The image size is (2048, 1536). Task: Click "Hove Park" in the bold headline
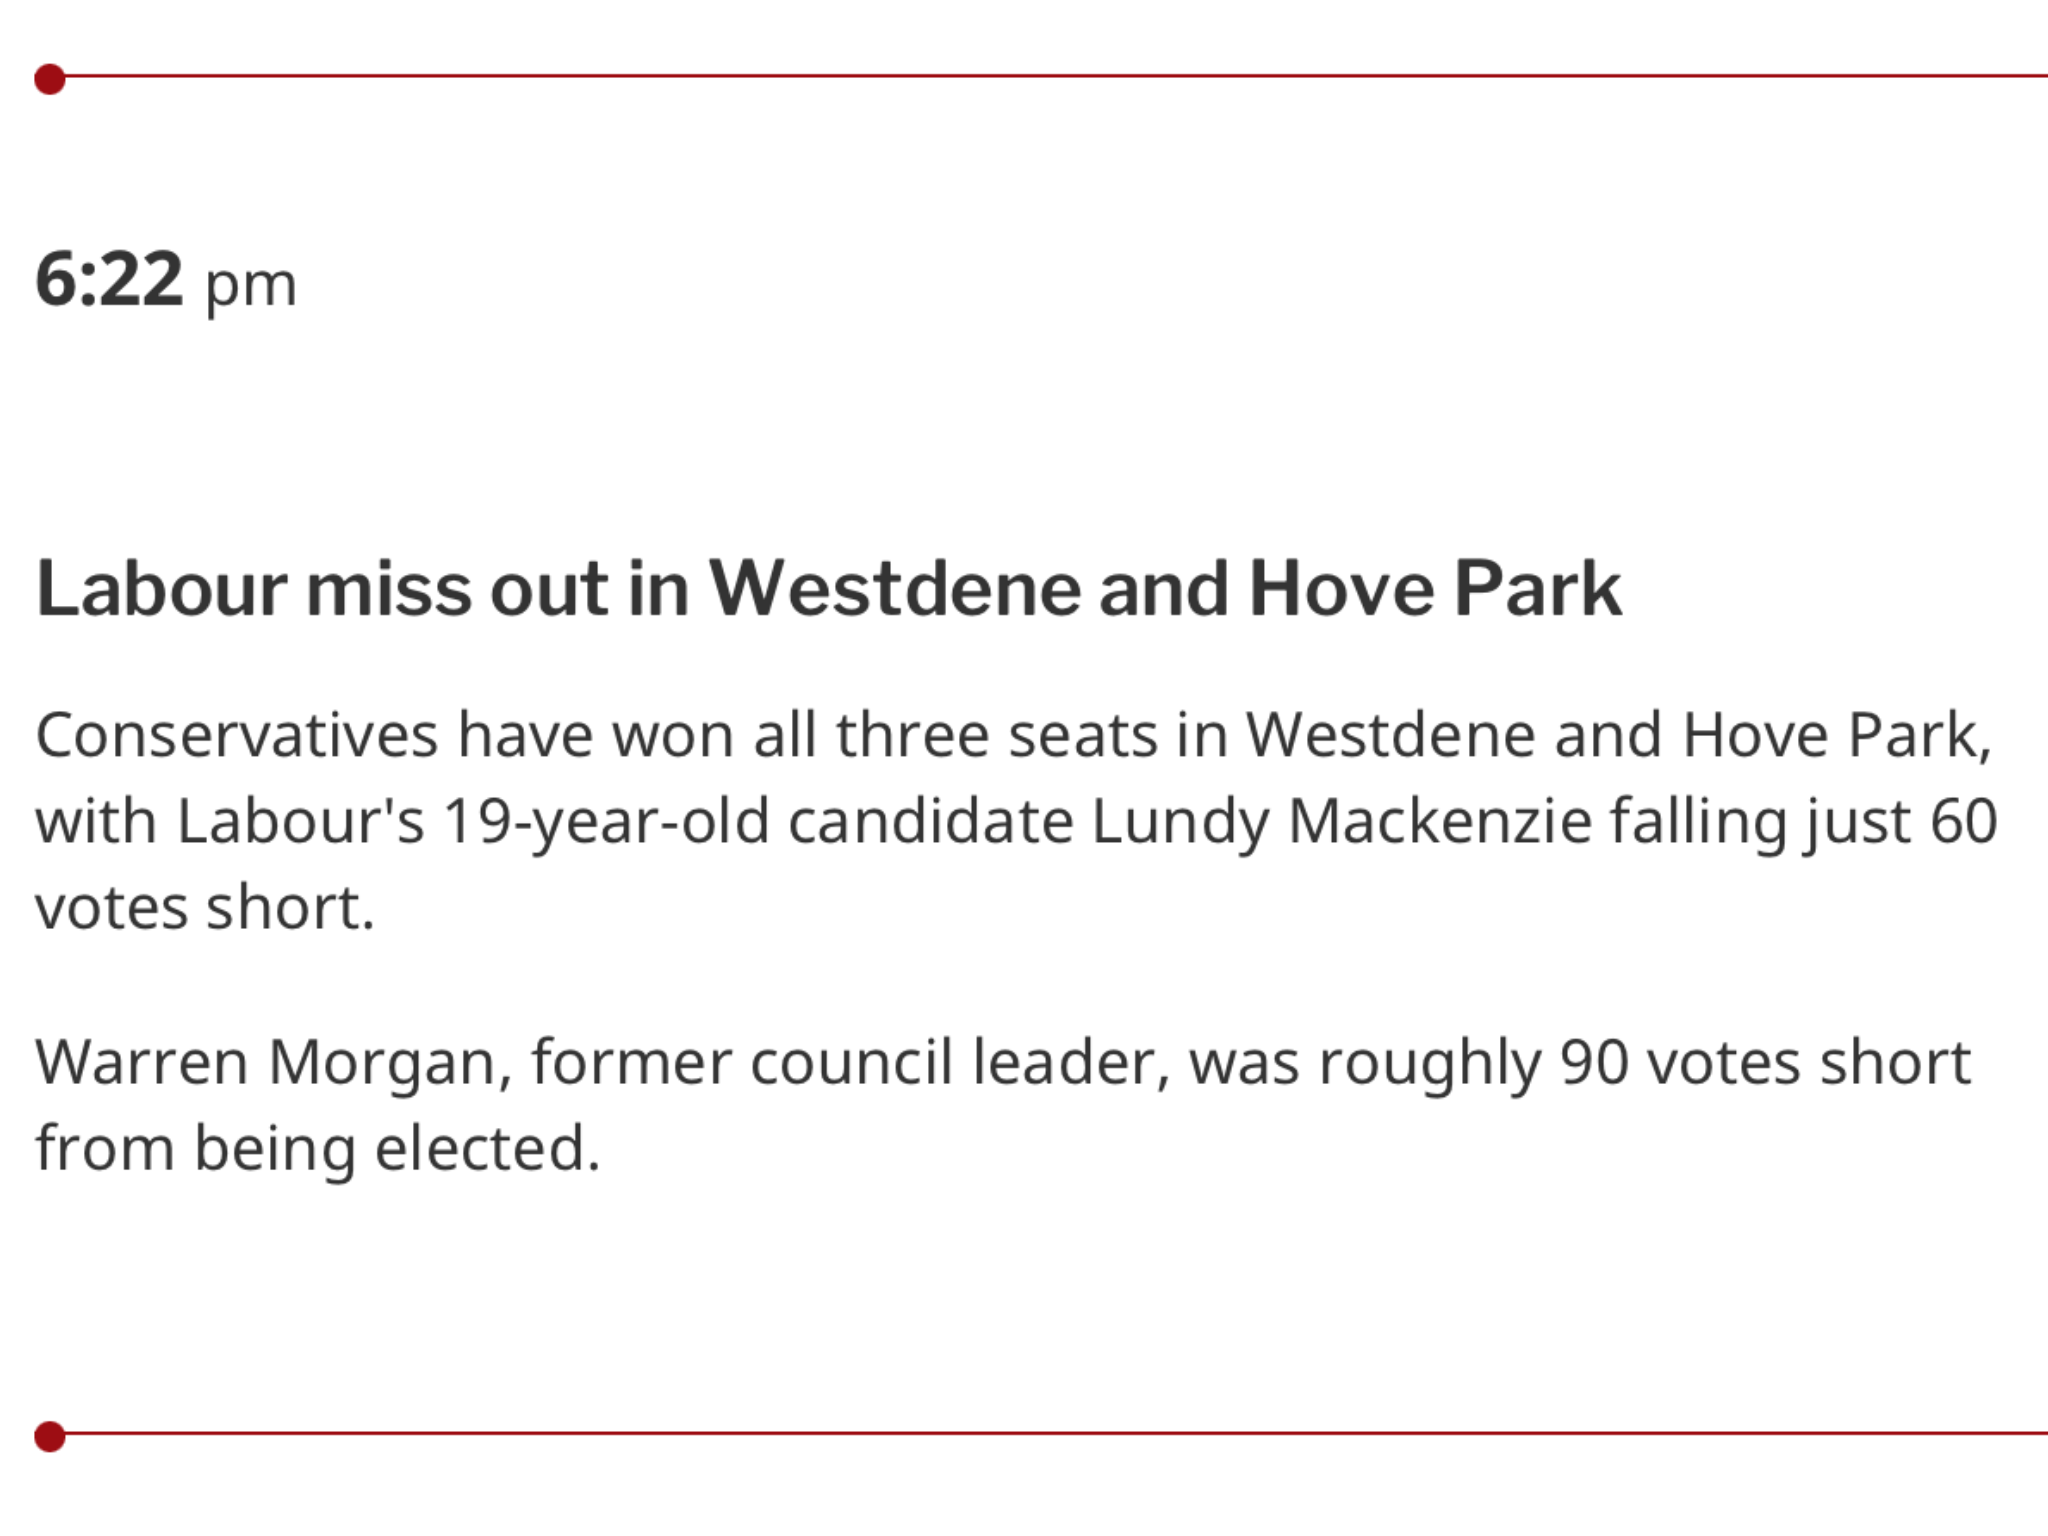click(x=1435, y=589)
